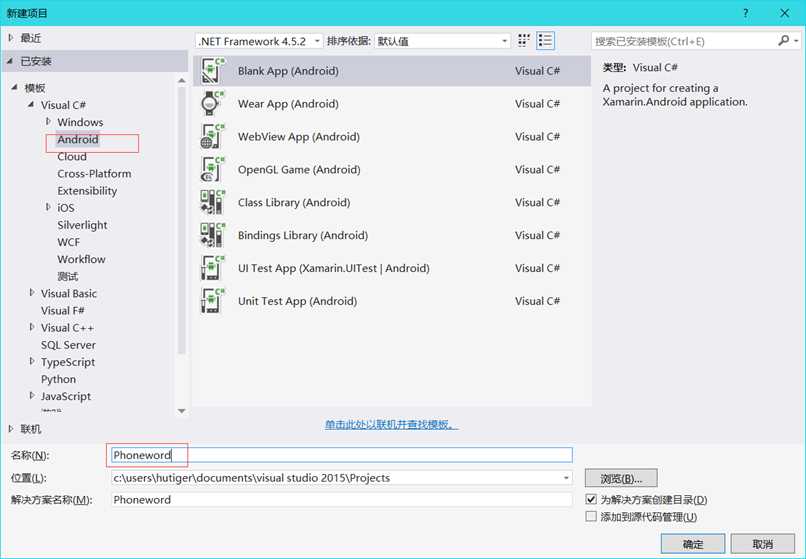Enable add to source control checkbox
The image size is (806, 559).
tap(591, 516)
